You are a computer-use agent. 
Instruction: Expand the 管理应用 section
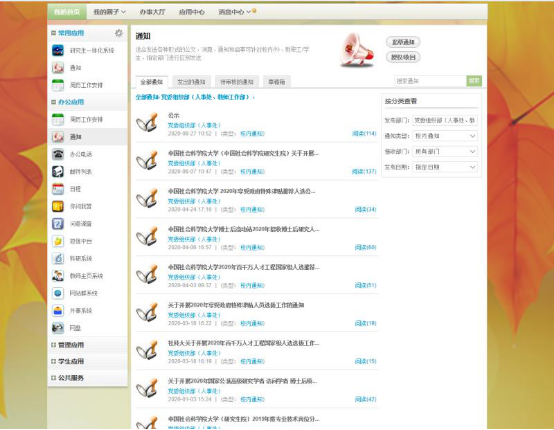pyautogui.click(x=53, y=345)
